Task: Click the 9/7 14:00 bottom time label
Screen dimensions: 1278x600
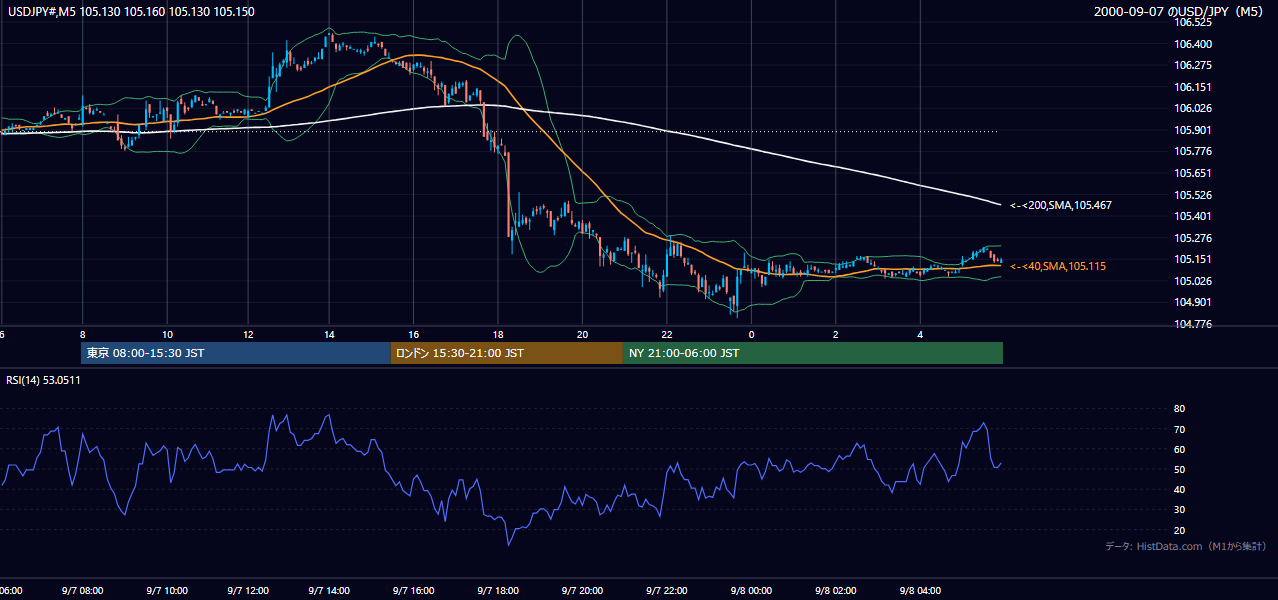Action: tap(329, 591)
